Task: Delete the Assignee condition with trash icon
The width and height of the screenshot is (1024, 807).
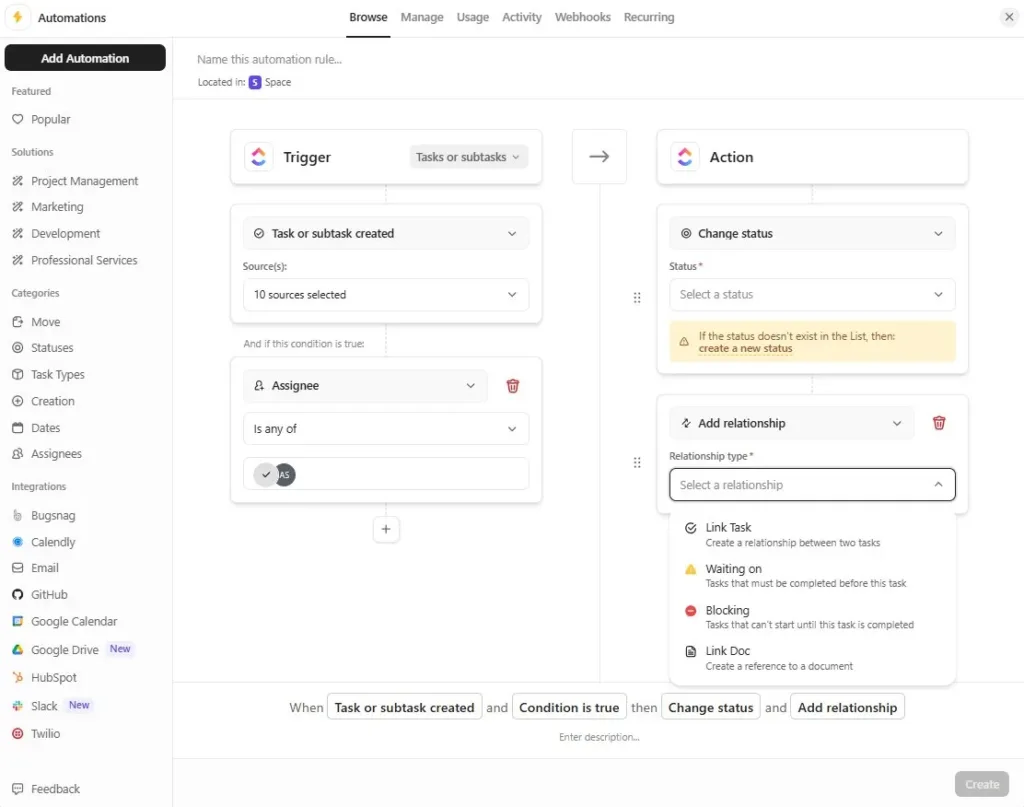Action: click(513, 386)
